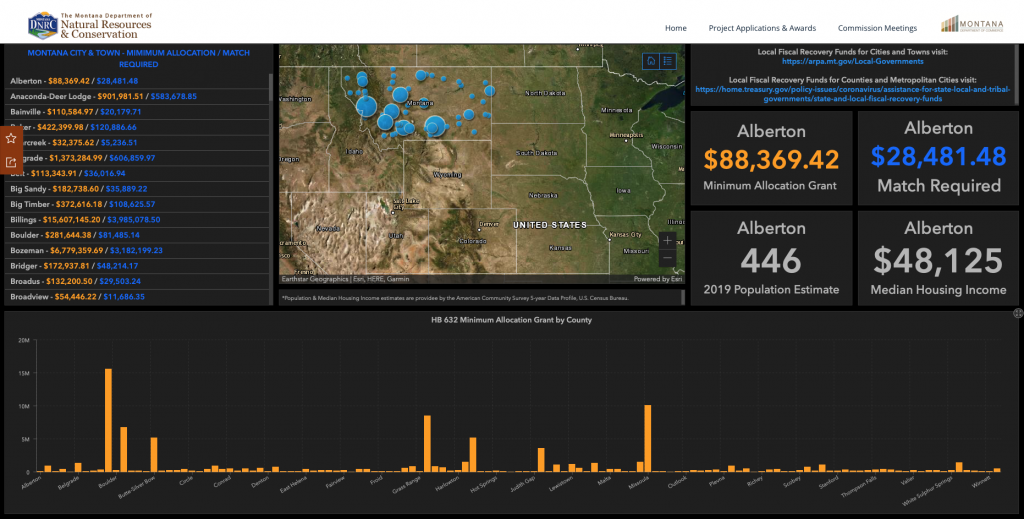
Task: Click the star bookmark icon on left edge
Action: tap(11, 138)
